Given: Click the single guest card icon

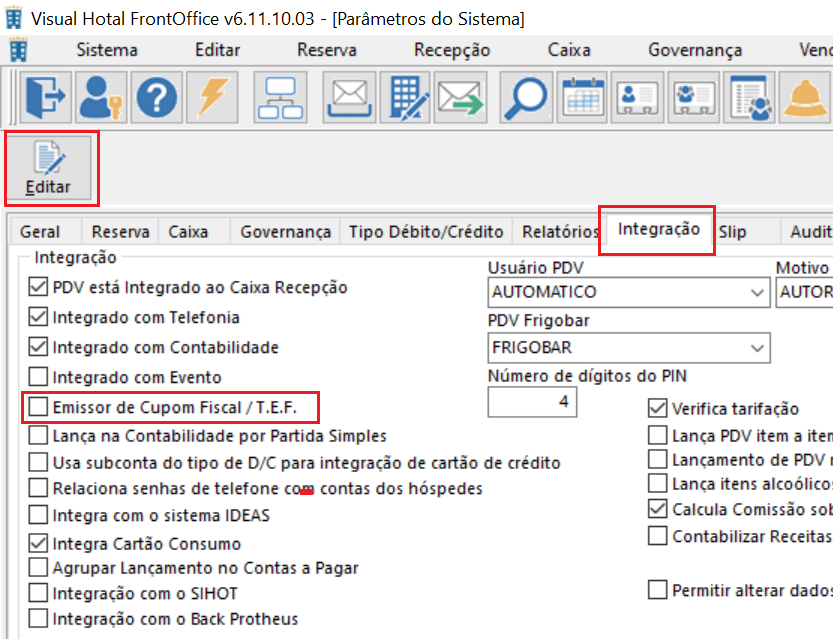Looking at the screenshot, I should pyautogui.click(x=638, y=98).
